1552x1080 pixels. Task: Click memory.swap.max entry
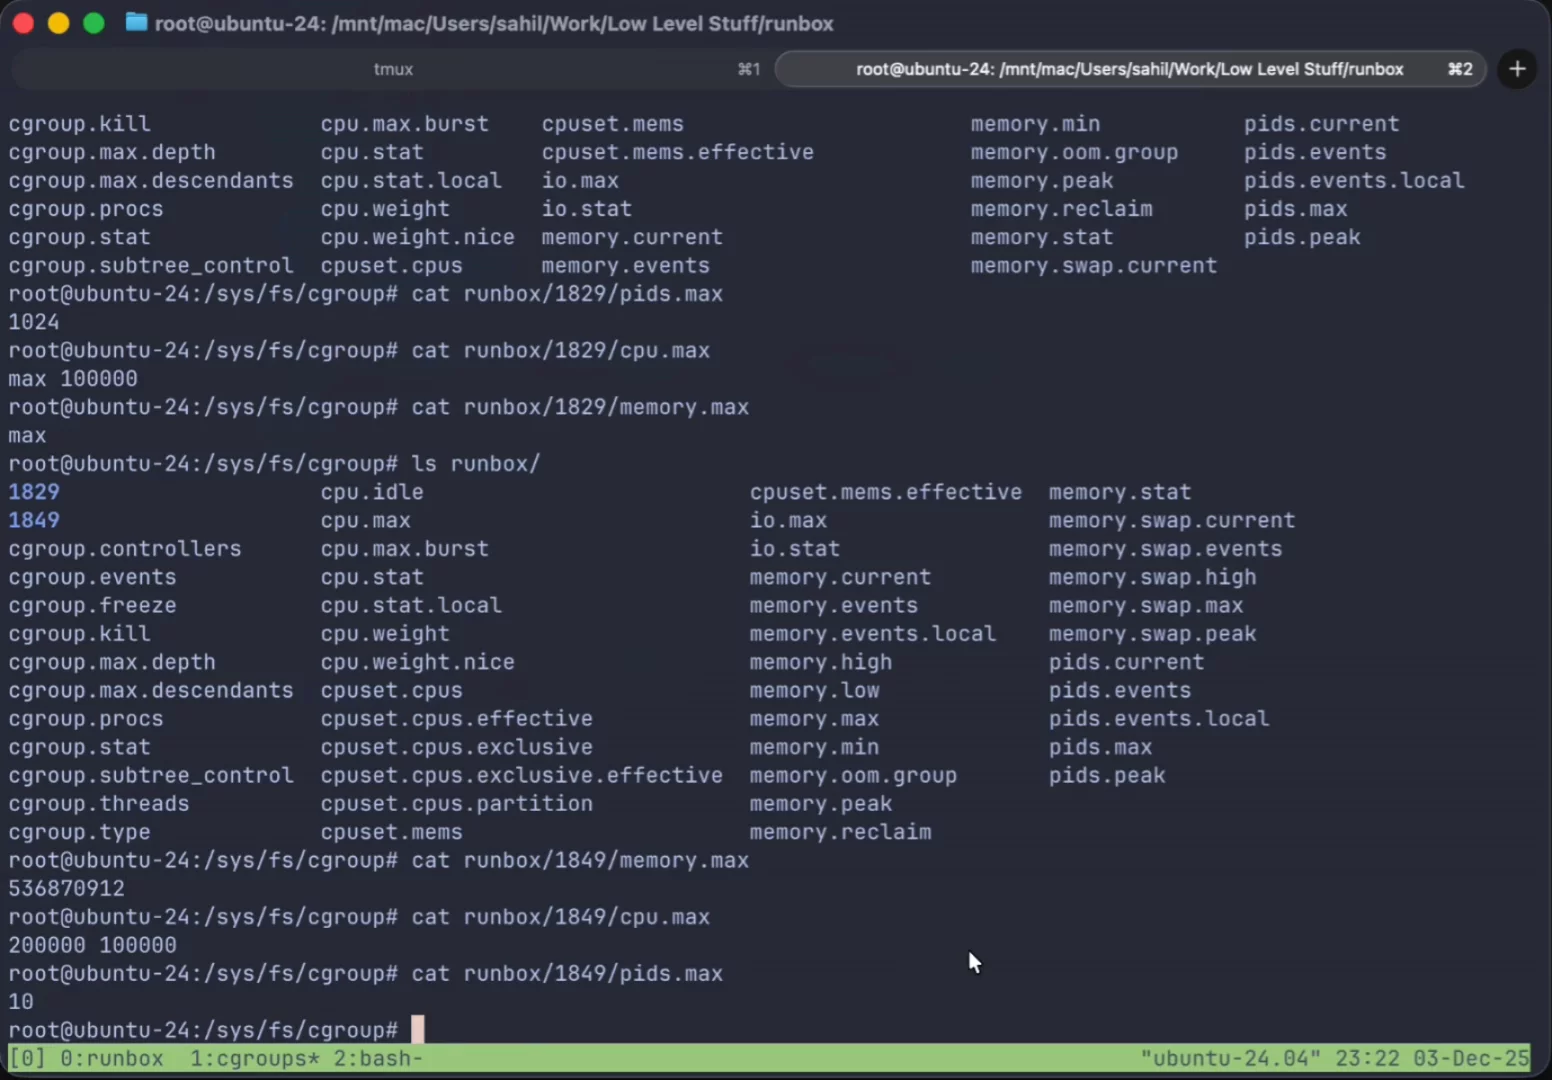tap(1146, 605)
